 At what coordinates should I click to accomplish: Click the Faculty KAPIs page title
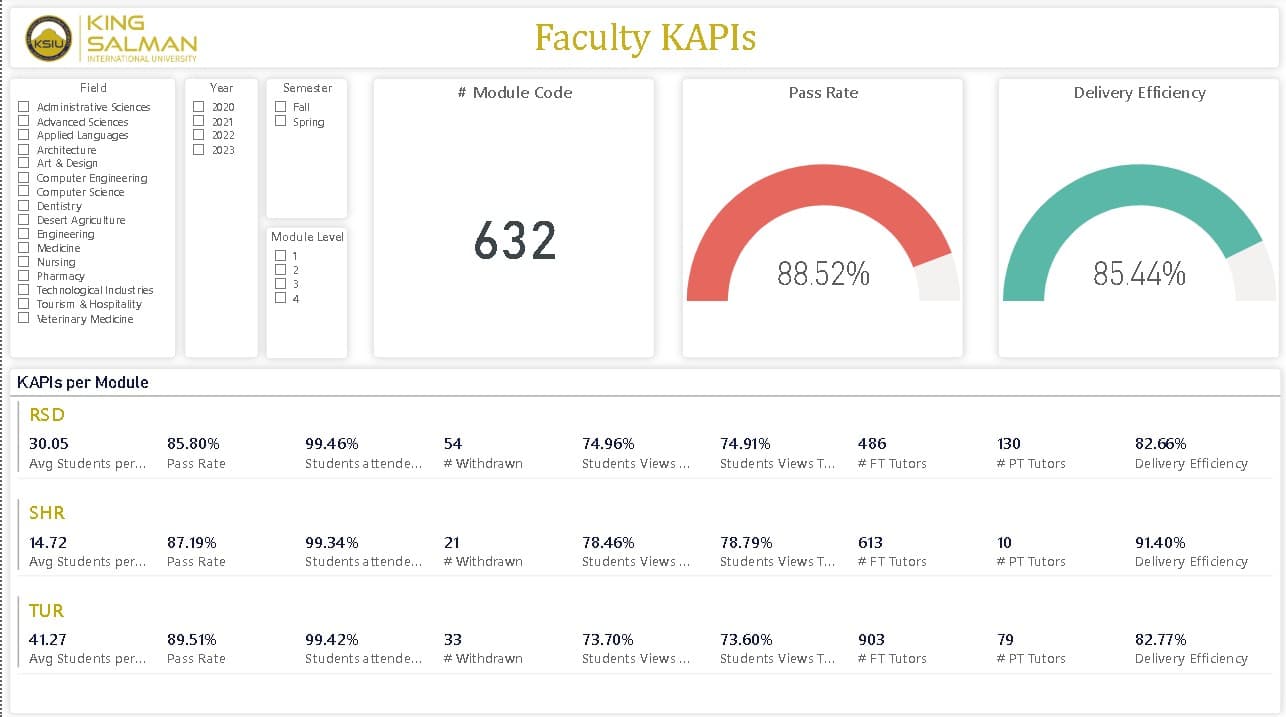[x=645, y=38]
